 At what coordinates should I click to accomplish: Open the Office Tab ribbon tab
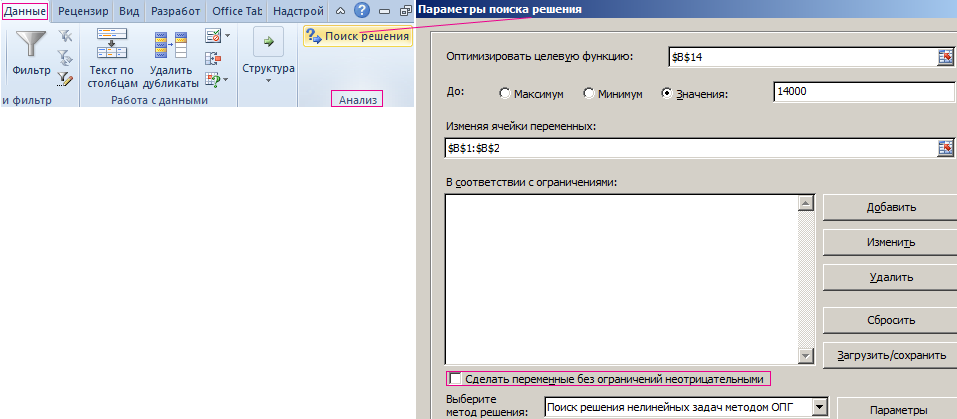point(237,11)
